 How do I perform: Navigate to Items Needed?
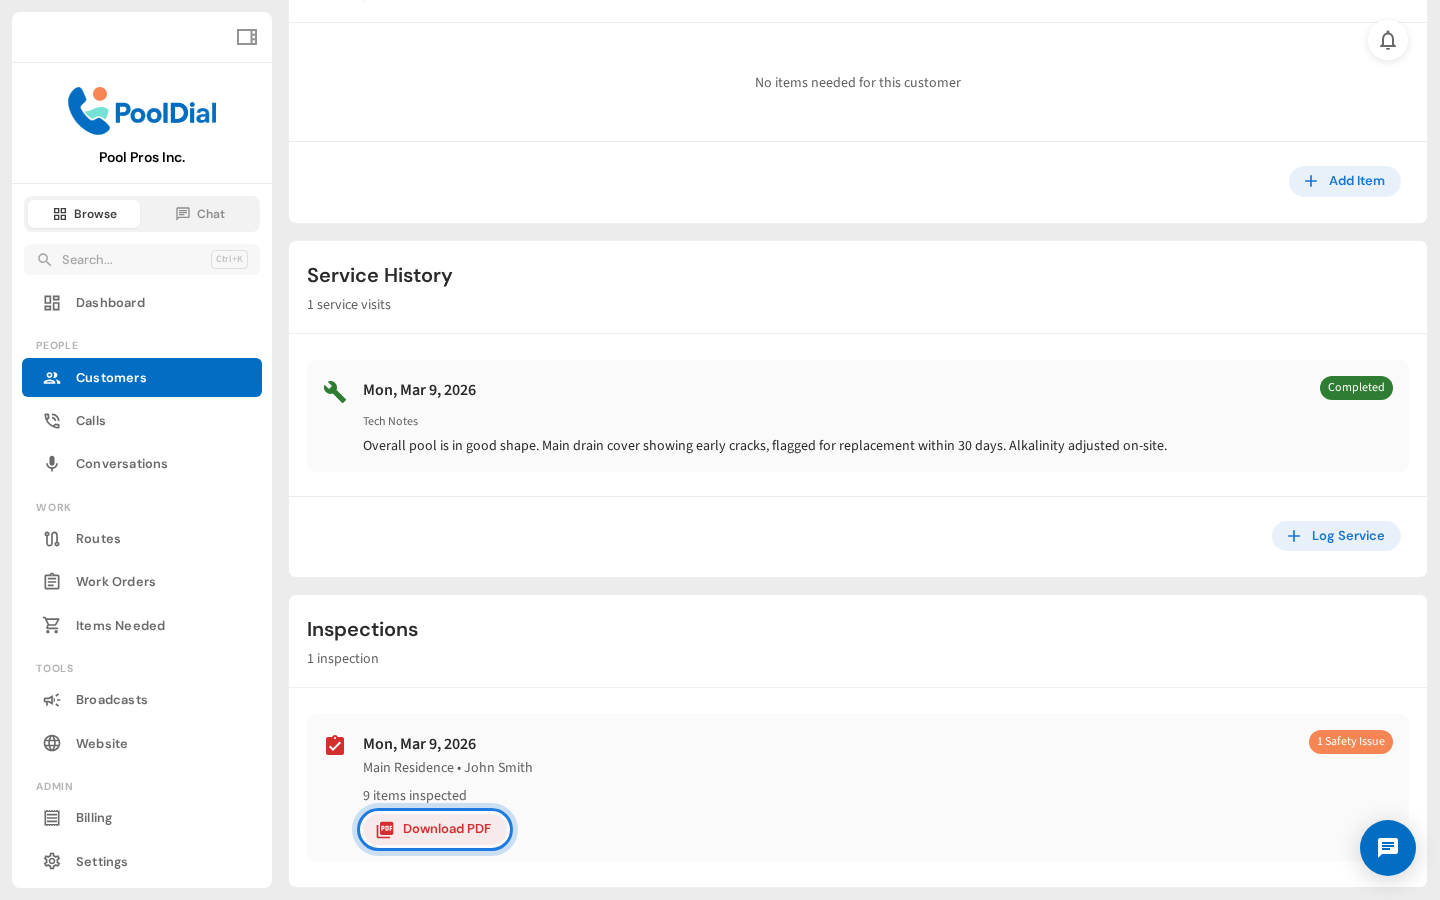coord(120,626)
